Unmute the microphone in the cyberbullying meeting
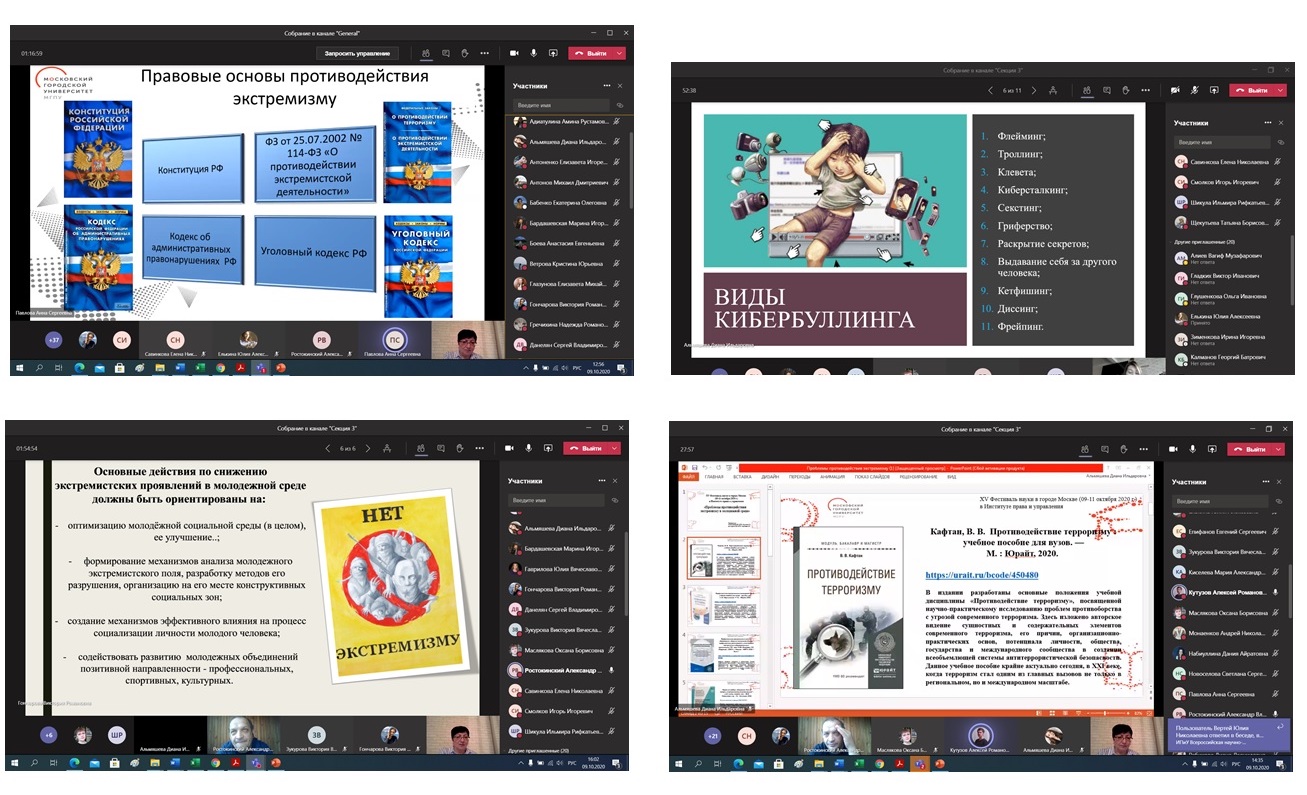This screenshot has width=1307, height=795. coord(1195,90)
